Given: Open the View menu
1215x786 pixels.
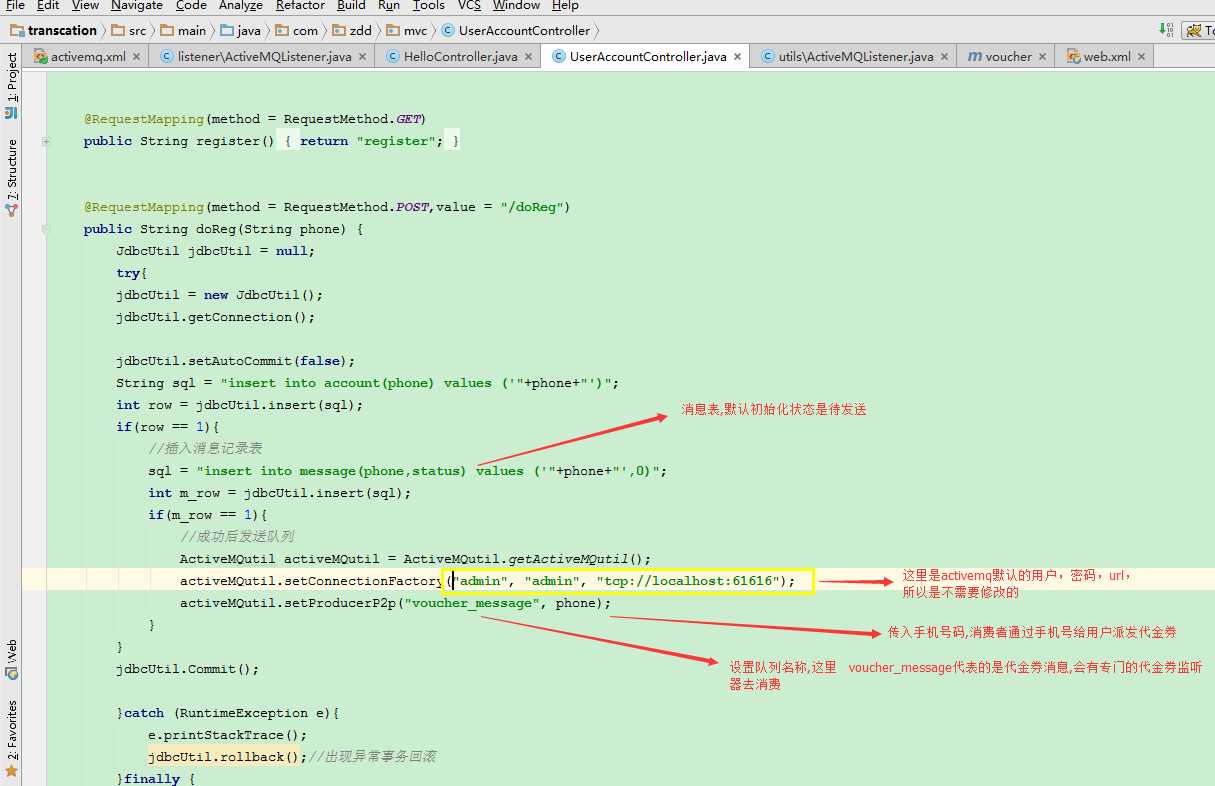Looking at the screenshot, I should [x=86, y=5].
